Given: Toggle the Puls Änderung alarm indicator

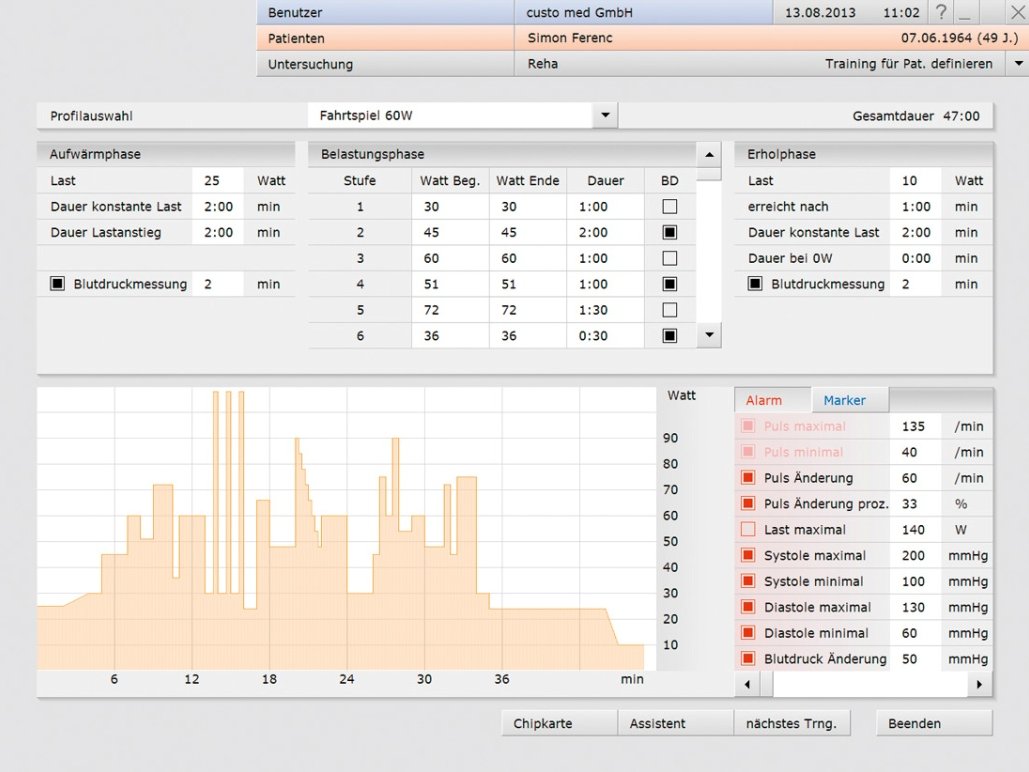Looking at the screenshot, I should click(x=747, y=478).
